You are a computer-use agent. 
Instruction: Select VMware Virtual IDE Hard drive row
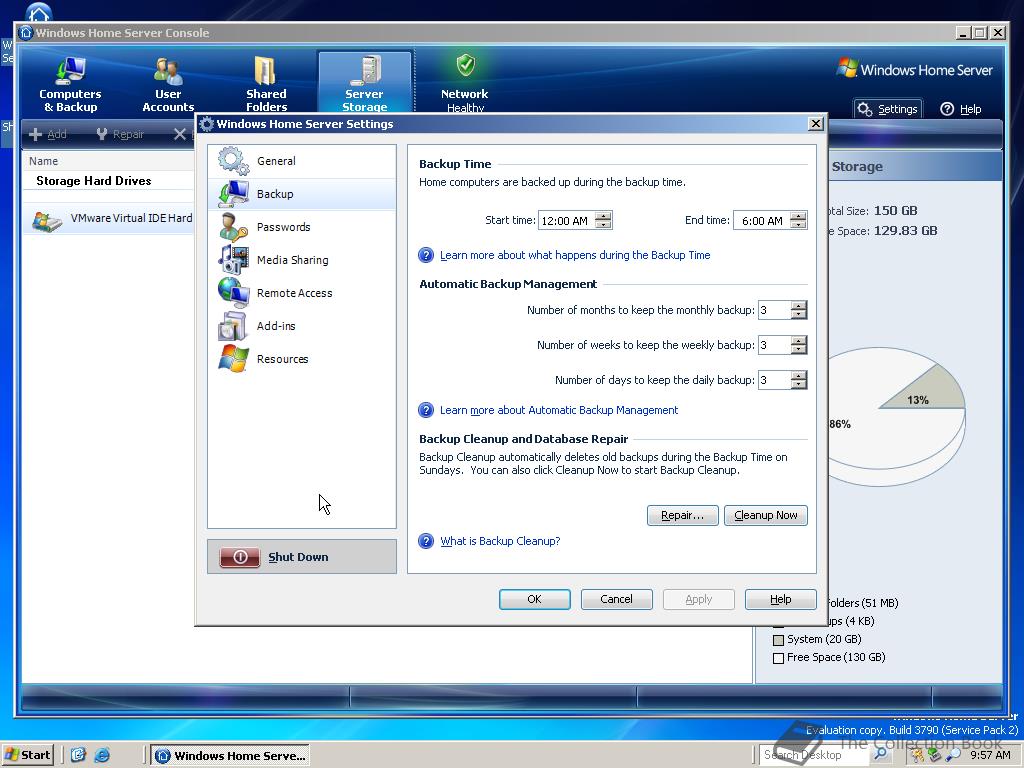click(x=108, y=219)
